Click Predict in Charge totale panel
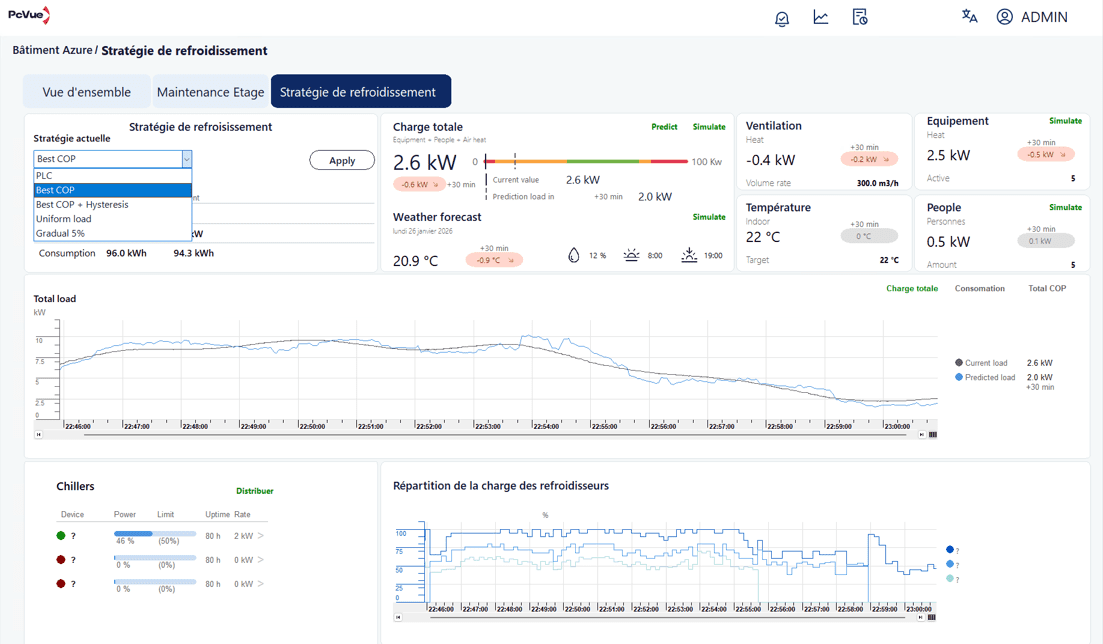1103x644 pixels. (664, 127)
